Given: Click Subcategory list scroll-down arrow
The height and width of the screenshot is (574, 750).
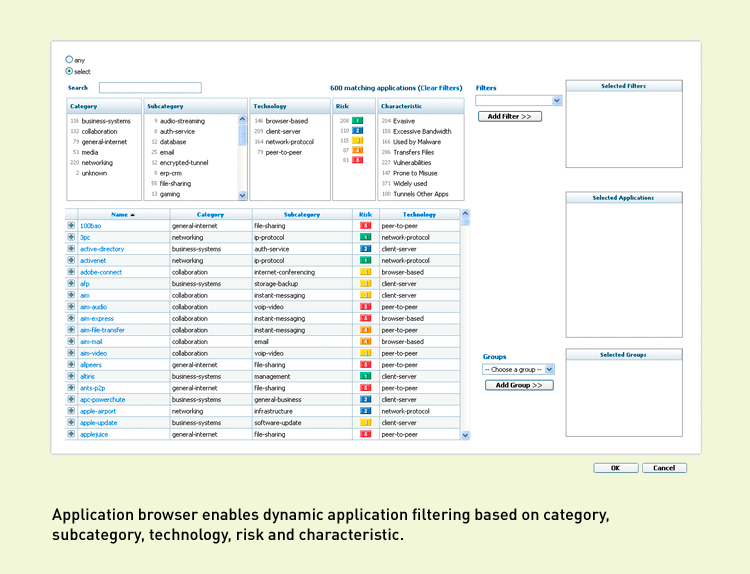Looking at the screenshot, I should (x=242, y=195).
